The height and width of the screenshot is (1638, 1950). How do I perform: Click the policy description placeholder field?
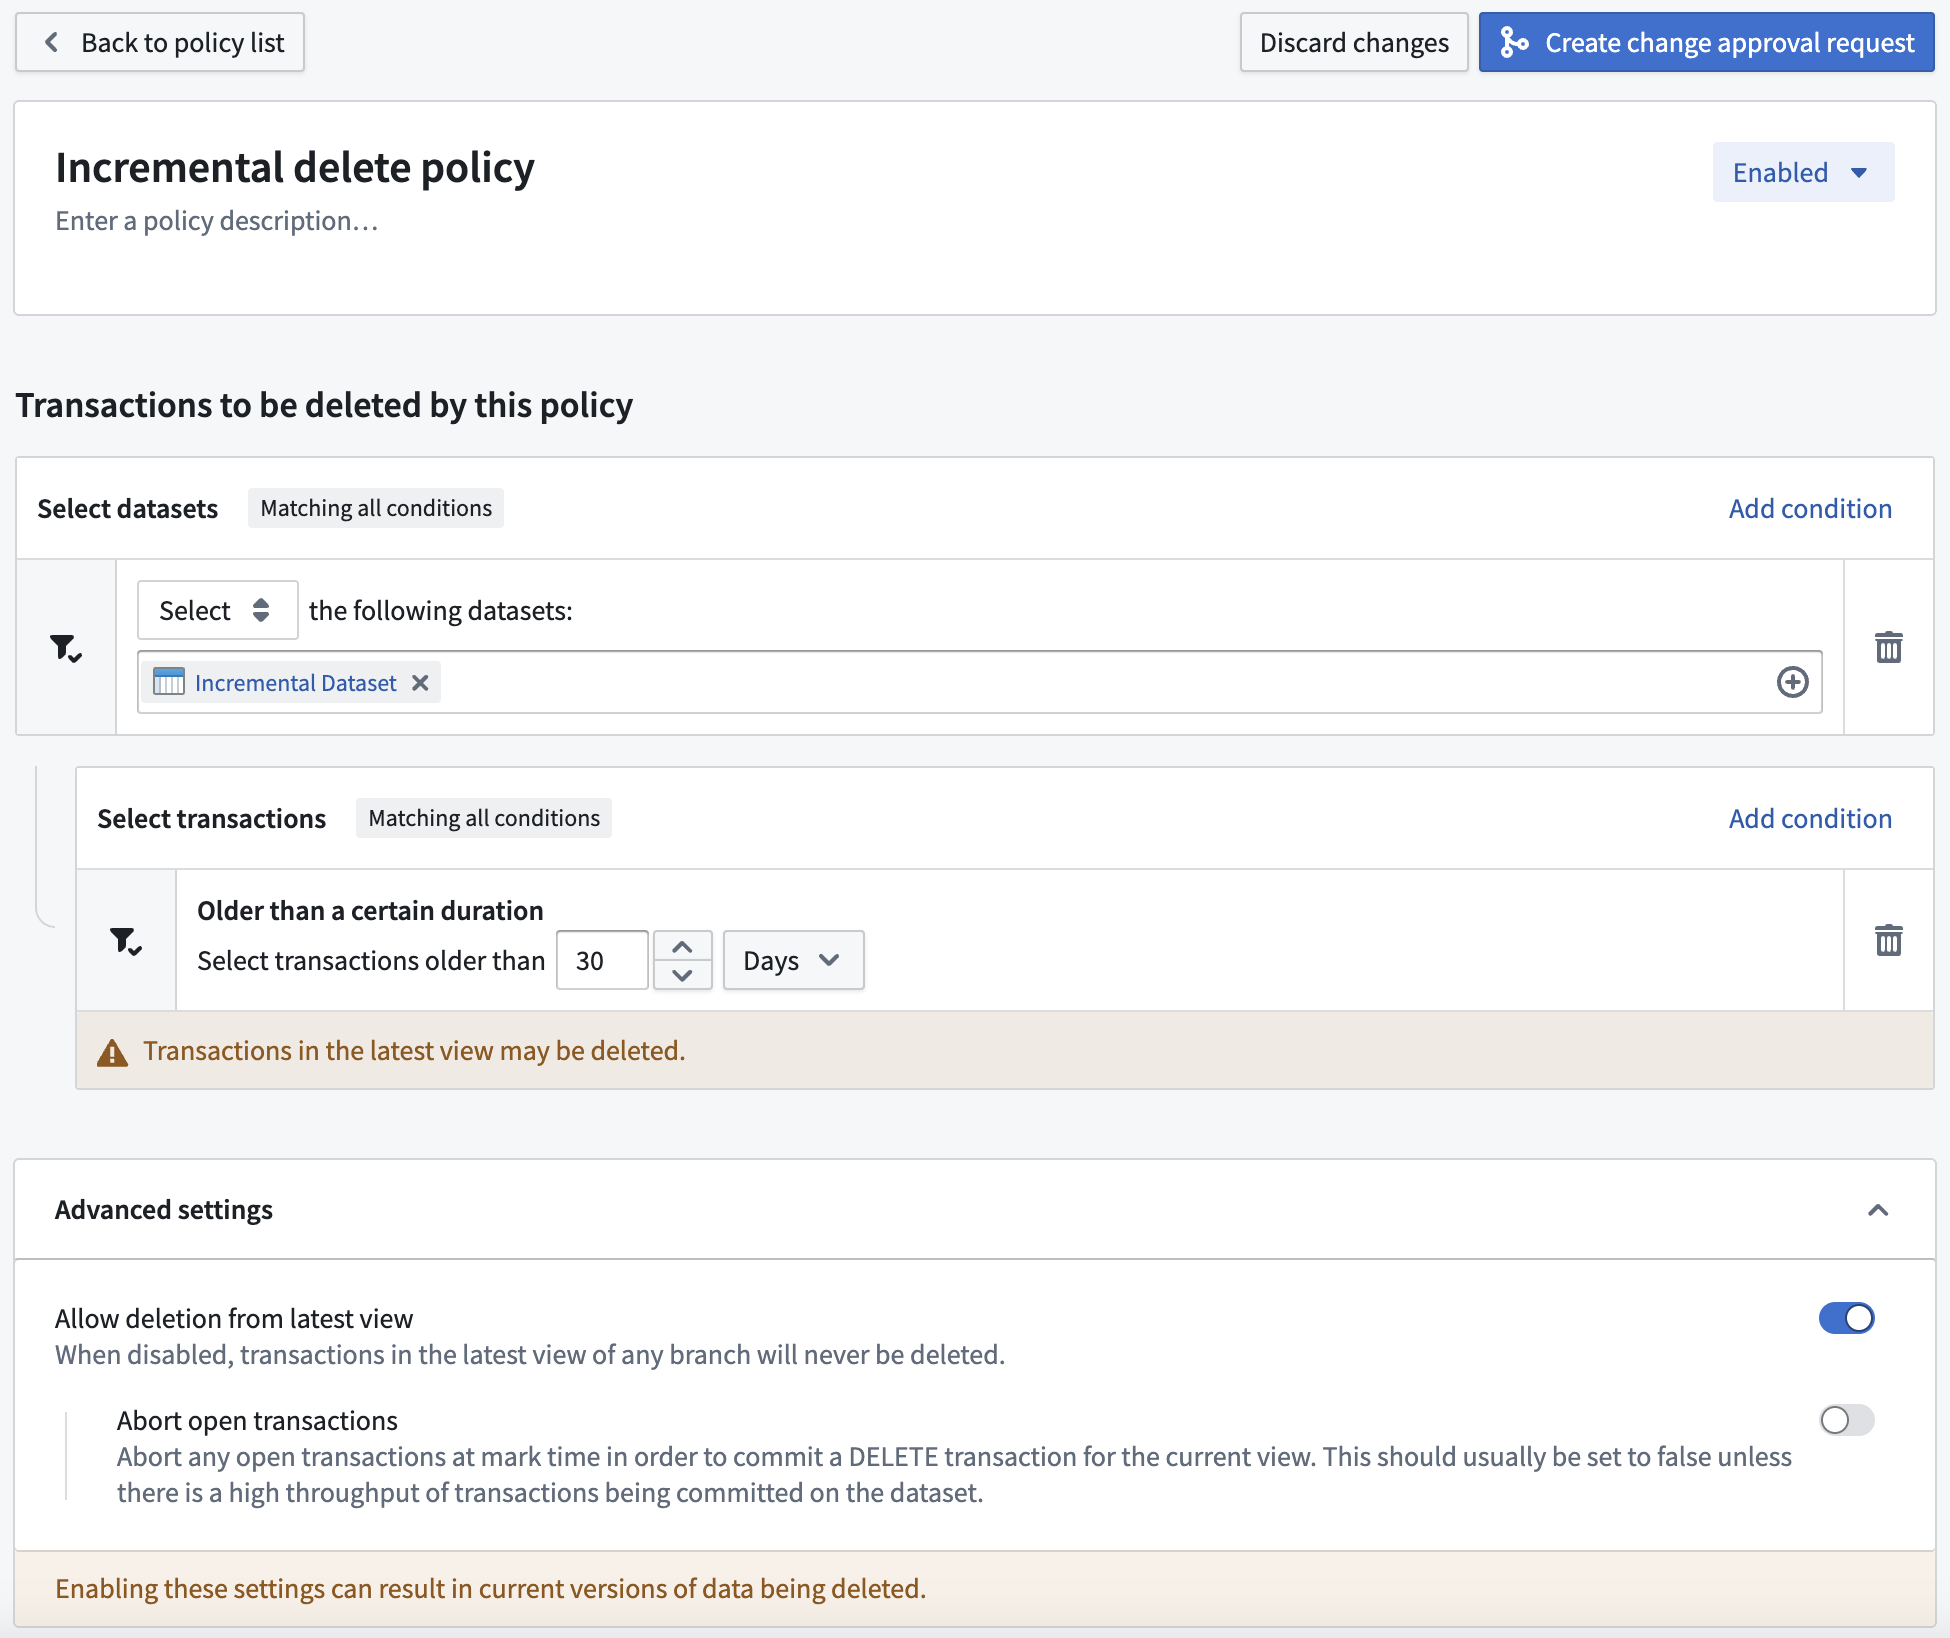(x=217, y=221)
